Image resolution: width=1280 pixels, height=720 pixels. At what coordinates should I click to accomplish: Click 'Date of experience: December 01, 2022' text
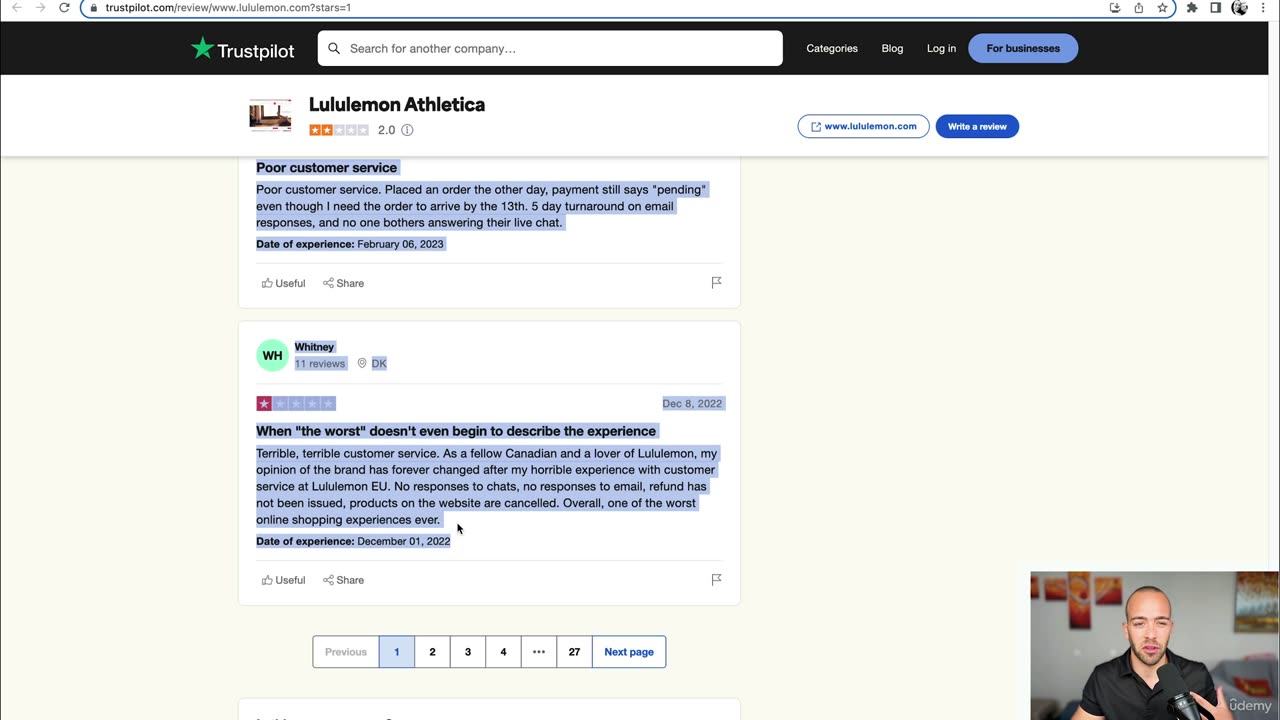(353, 541)
